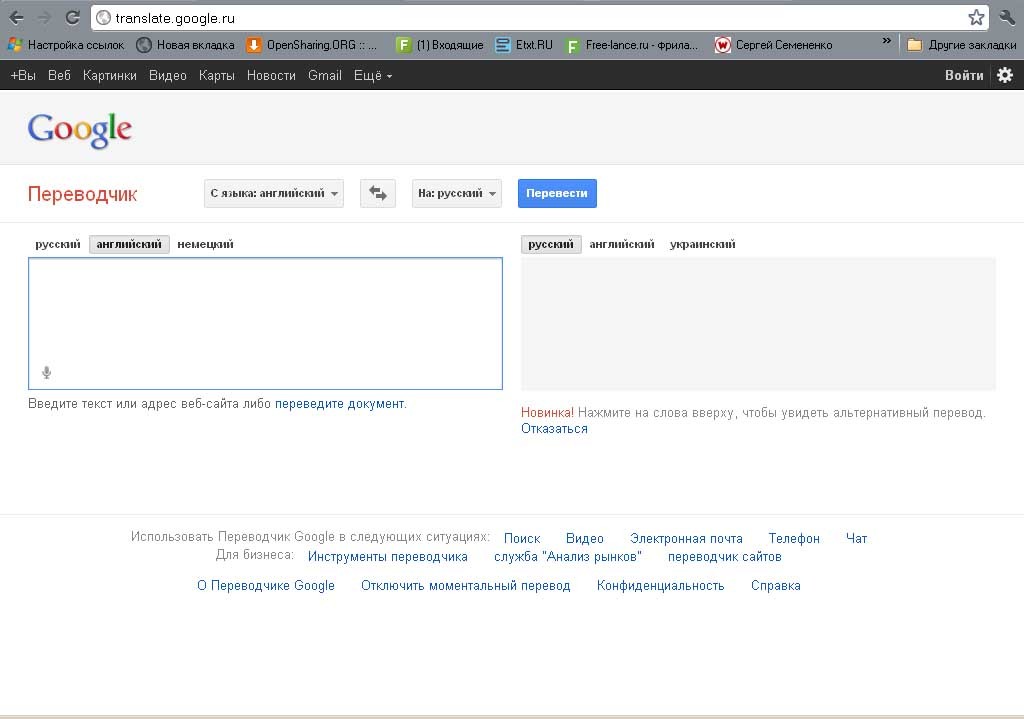The width and height of the screenshot is (1024, 719).
Task: Click the Google logo
Action: (80, 129)
